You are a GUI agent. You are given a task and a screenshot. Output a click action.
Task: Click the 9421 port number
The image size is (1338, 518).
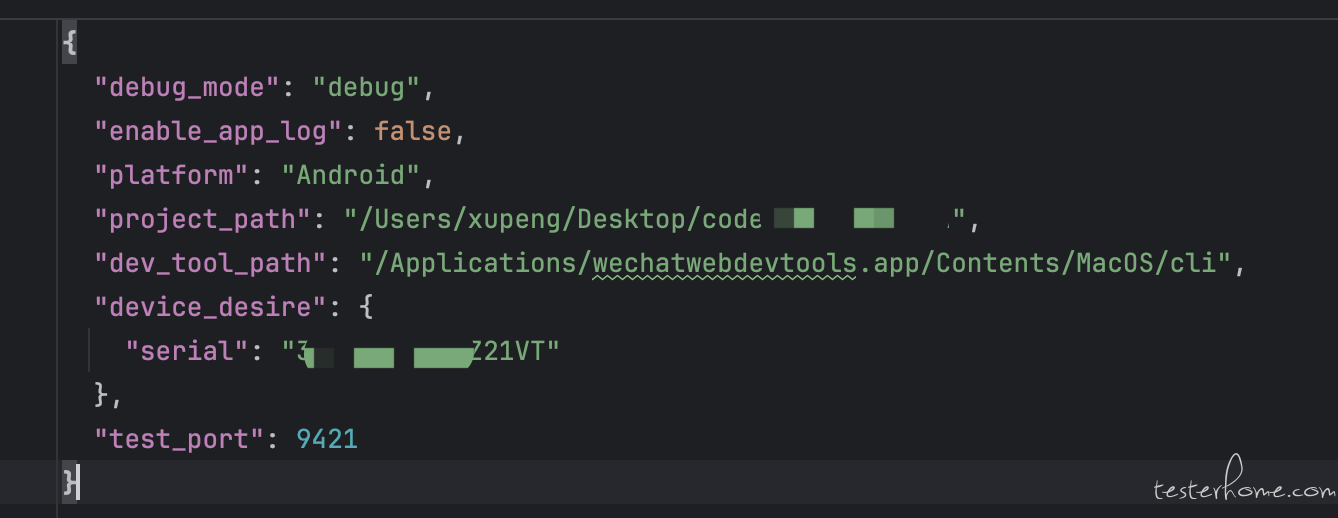327,438
